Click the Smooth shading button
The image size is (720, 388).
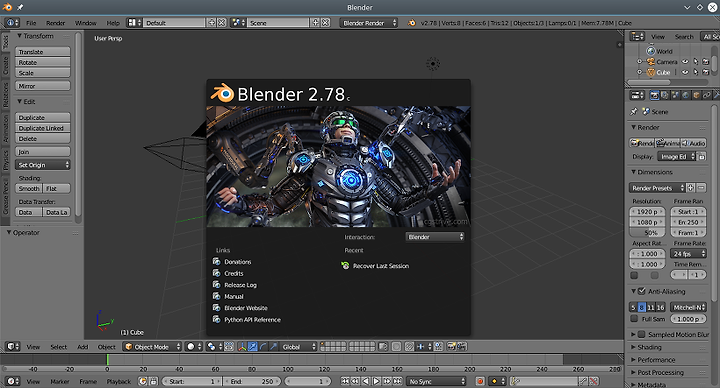[x=29, y=188]
